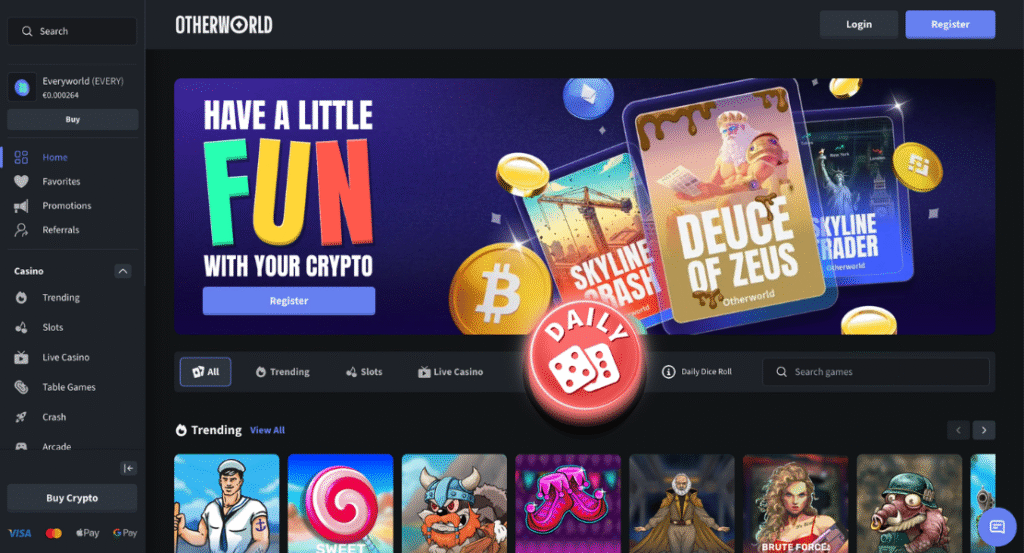Show next Trending games with right arrow
This screenshot has width=1024, height=553.
point(984,430)
